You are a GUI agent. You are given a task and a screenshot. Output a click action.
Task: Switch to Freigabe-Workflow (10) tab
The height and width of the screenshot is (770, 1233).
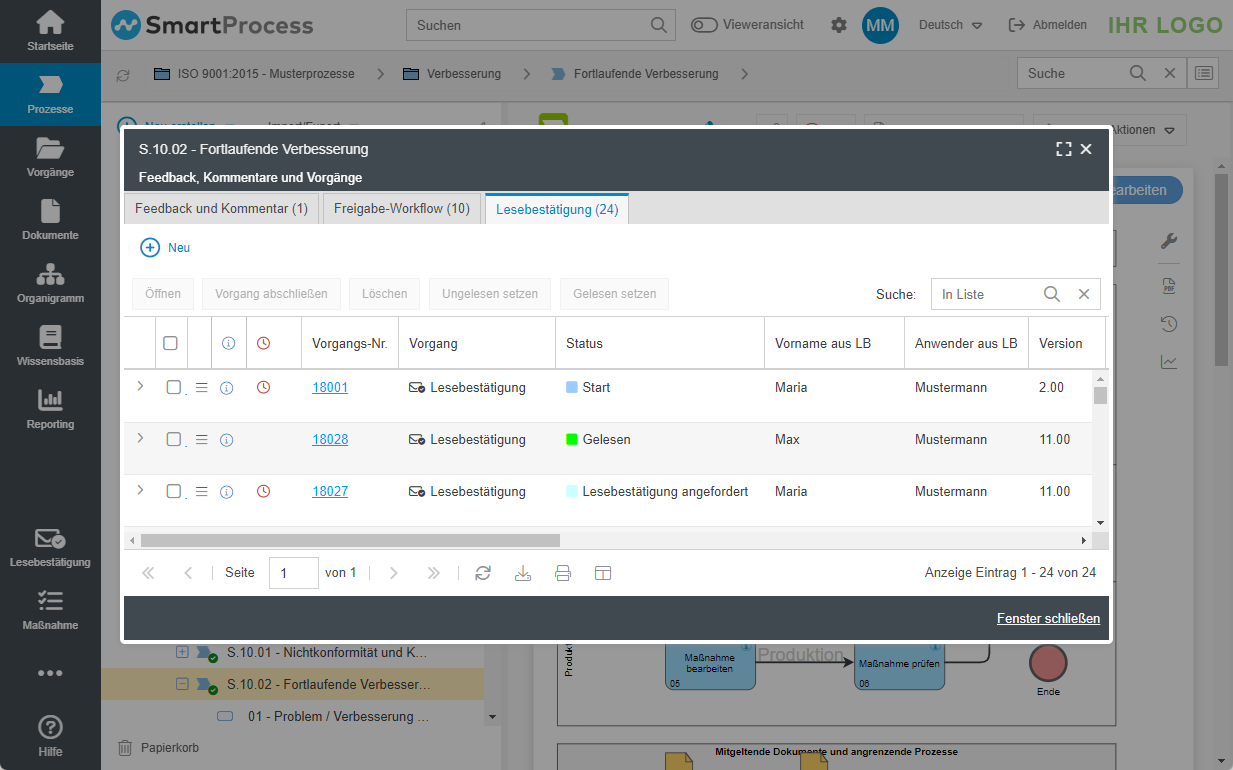coord(402,209)
